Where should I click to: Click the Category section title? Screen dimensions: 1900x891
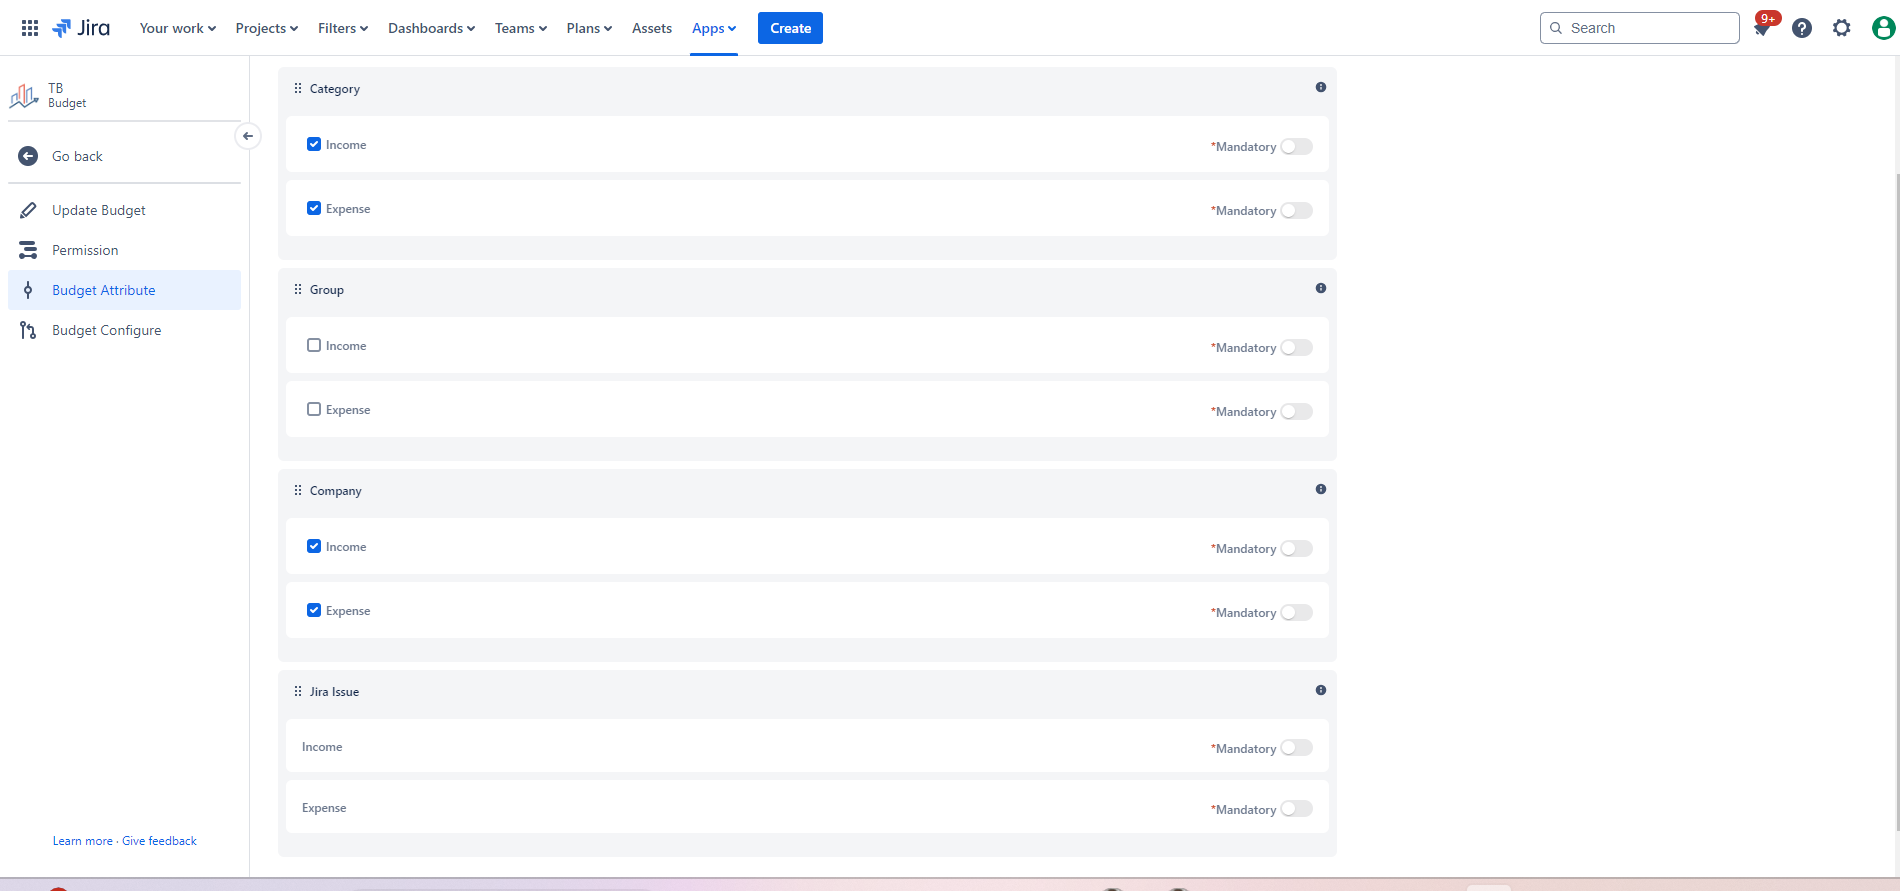tap(335, 89)
